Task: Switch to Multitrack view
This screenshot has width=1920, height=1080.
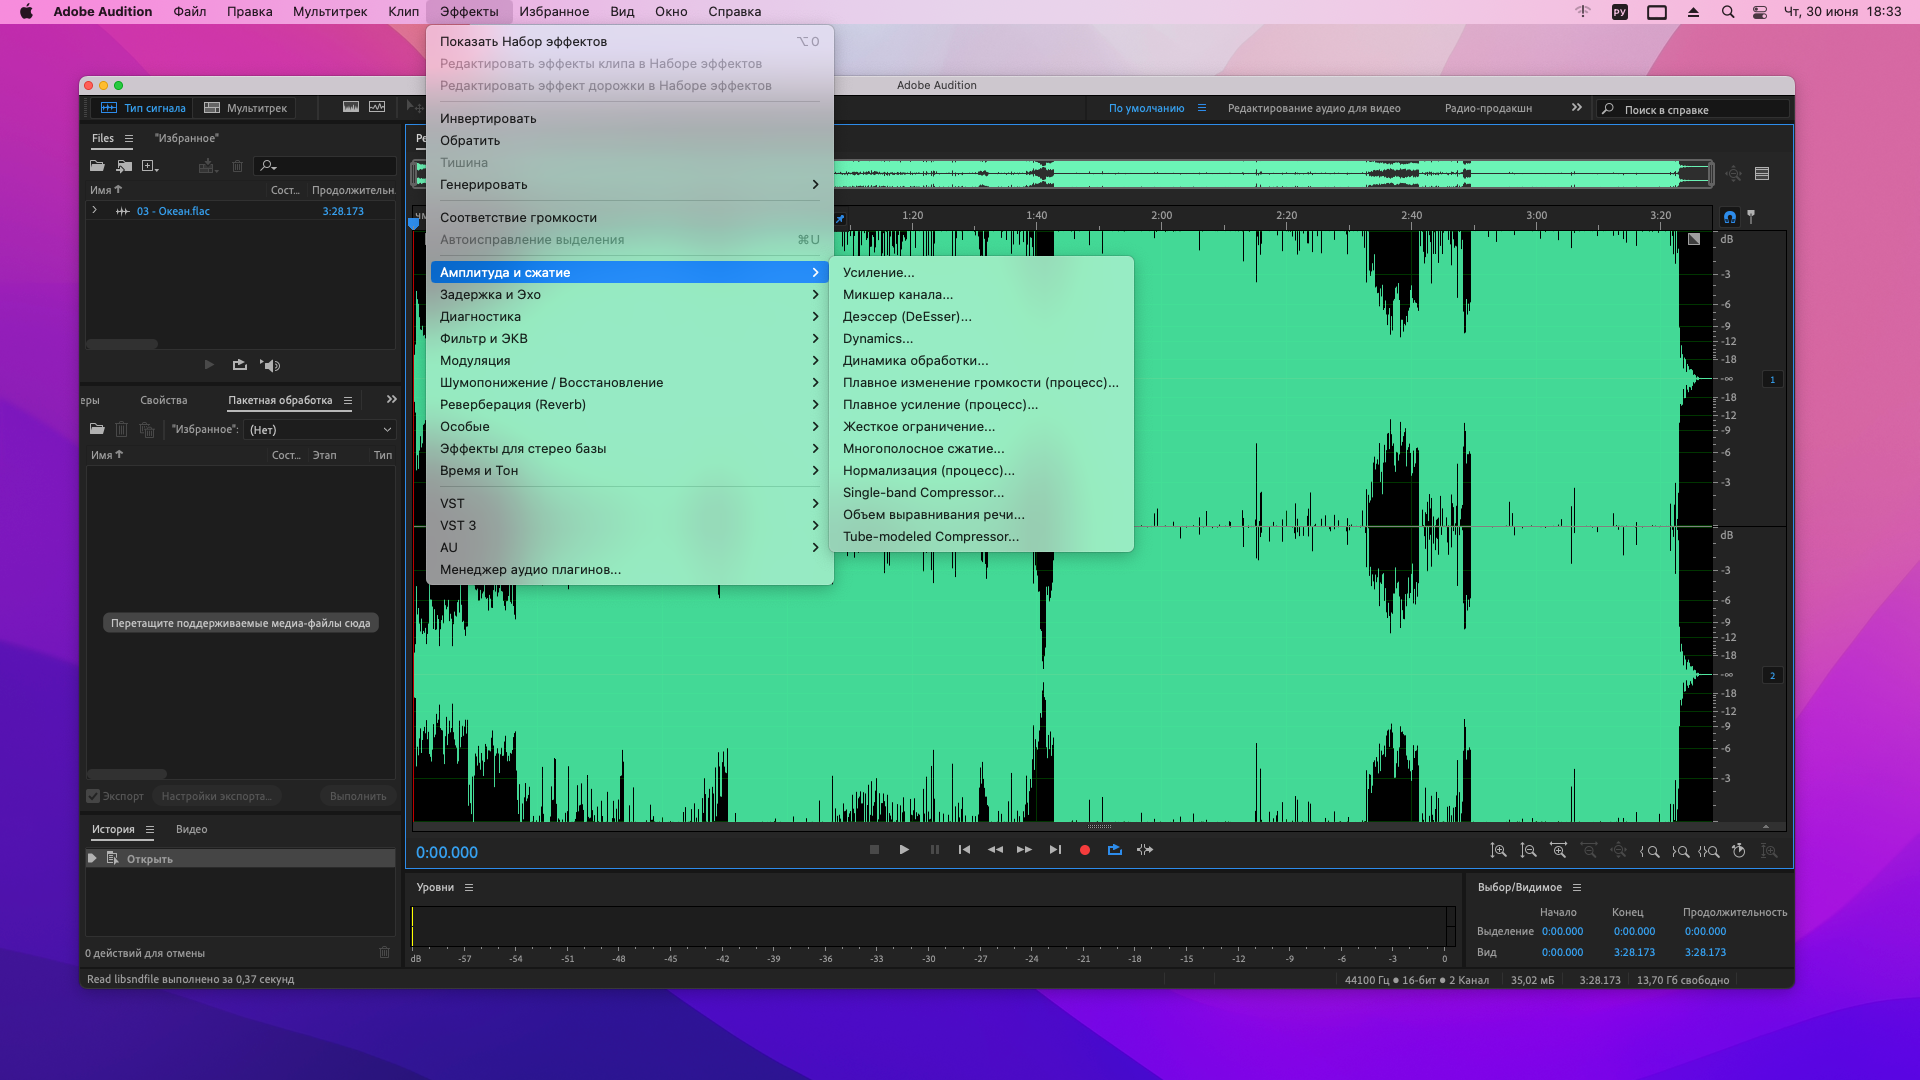Action: coord(246,108)
